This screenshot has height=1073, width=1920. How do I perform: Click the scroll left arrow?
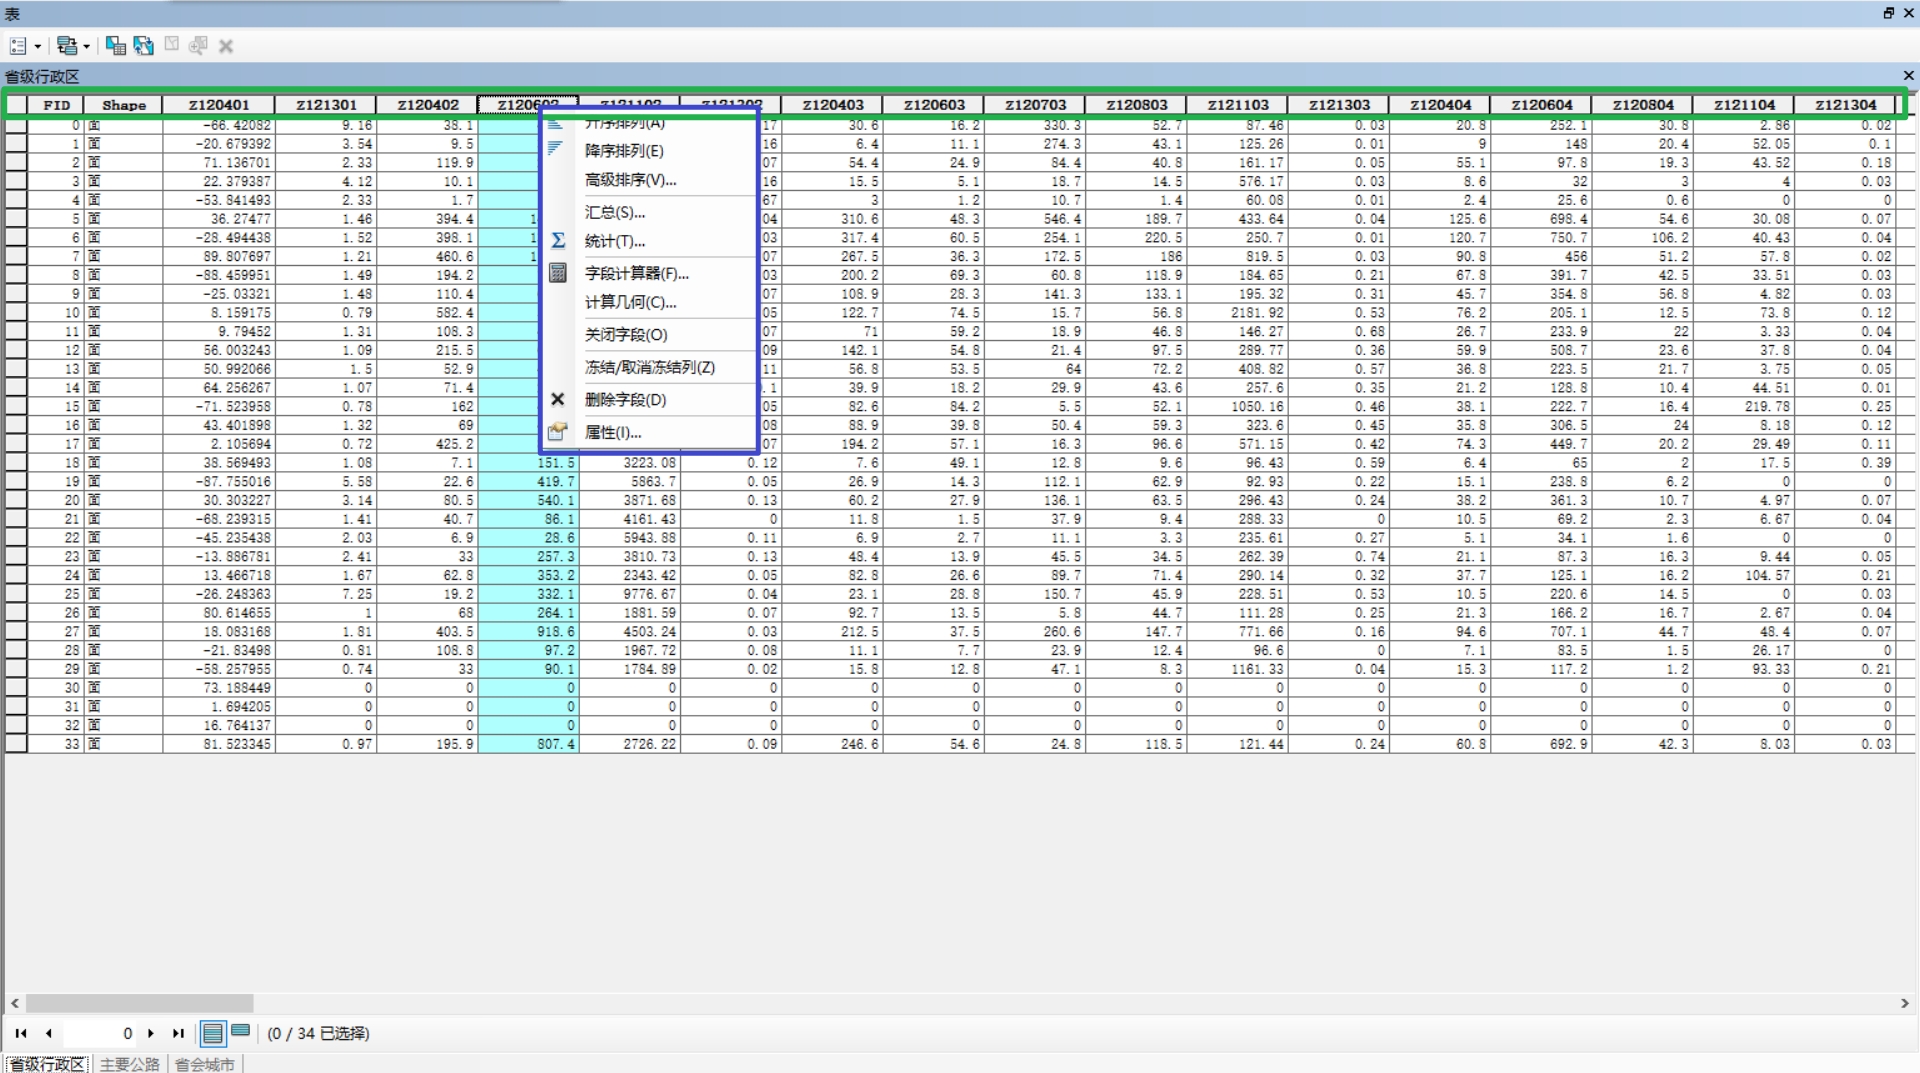(14, 1003)
